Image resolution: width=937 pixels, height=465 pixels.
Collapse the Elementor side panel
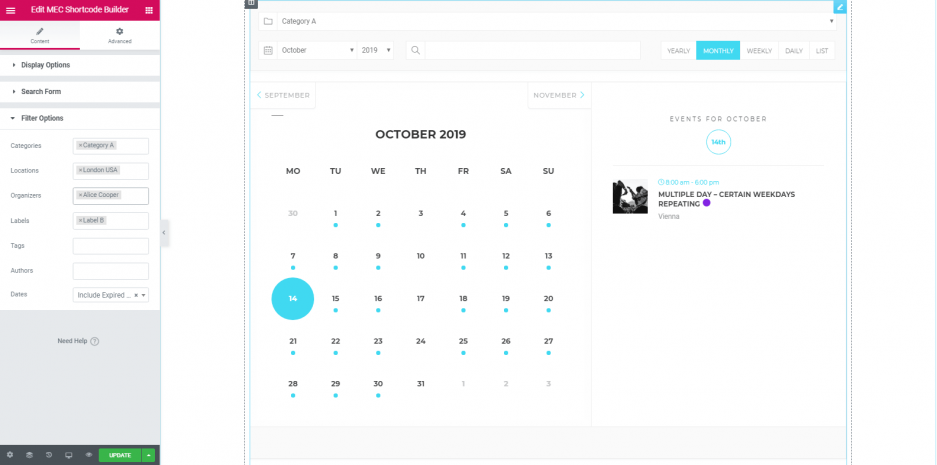(x=164, y=233)
